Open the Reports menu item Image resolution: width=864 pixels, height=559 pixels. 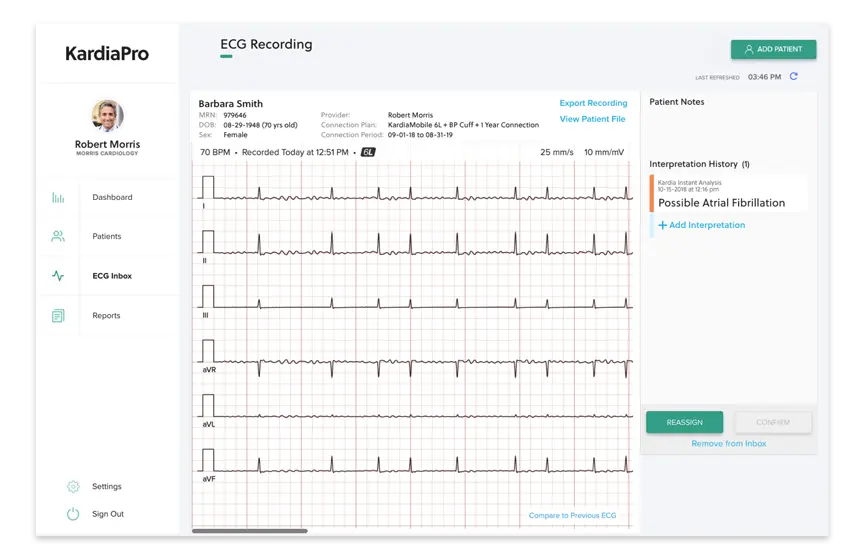[x=106, y=316]
